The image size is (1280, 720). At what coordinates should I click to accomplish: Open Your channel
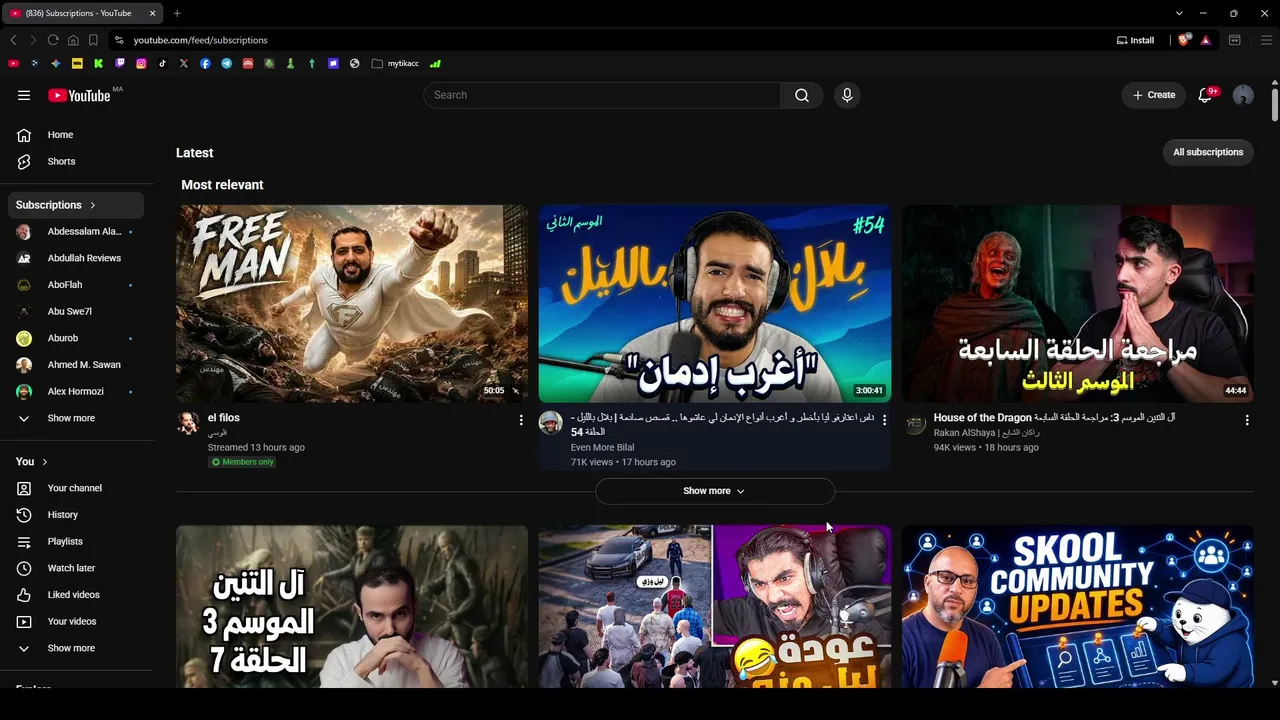pos(76,488)
